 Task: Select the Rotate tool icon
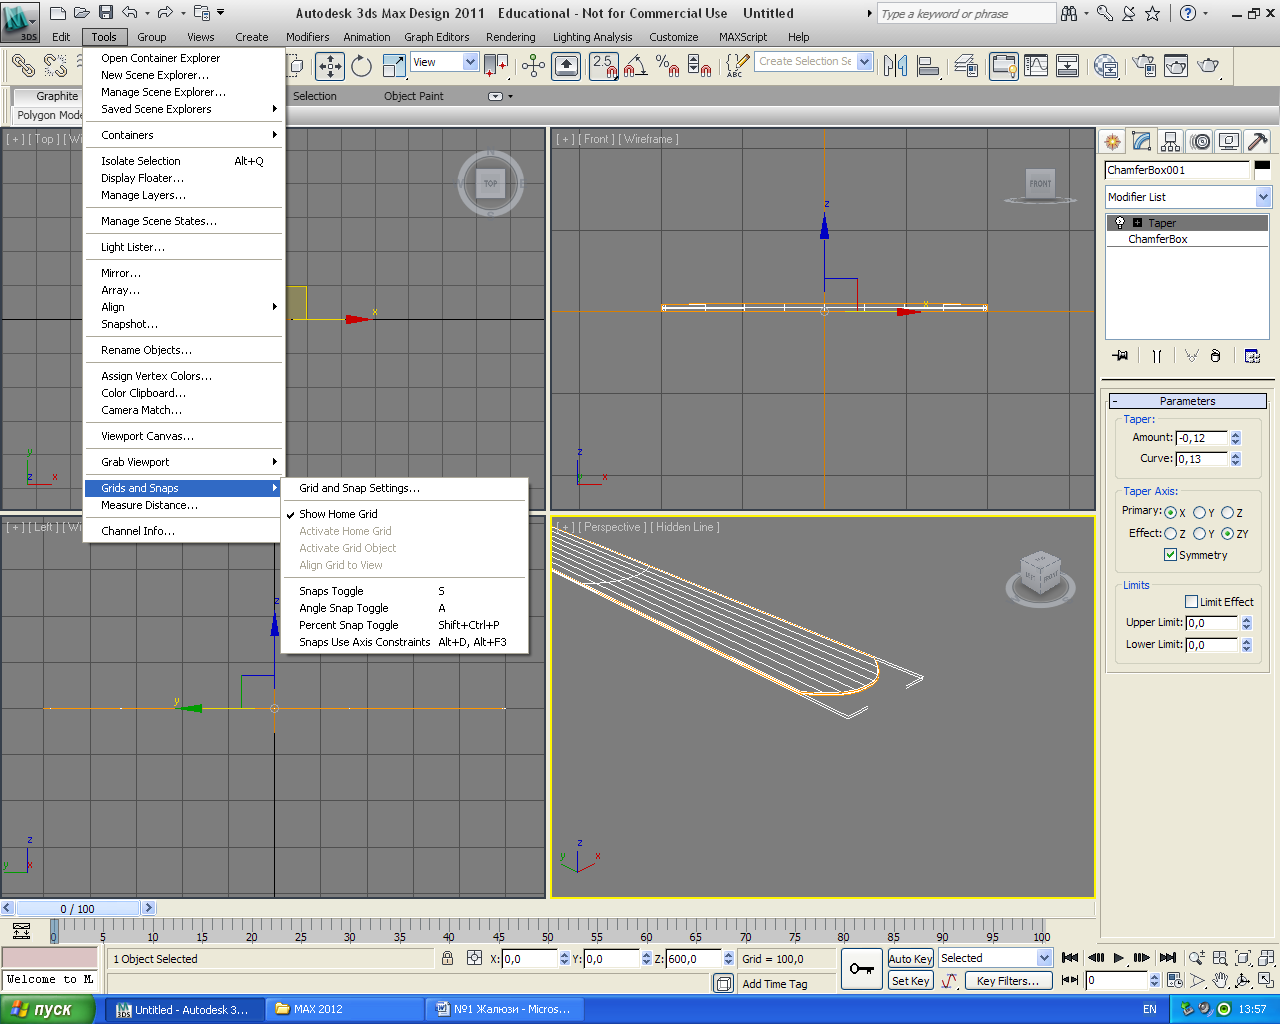(x=362, y=66)
